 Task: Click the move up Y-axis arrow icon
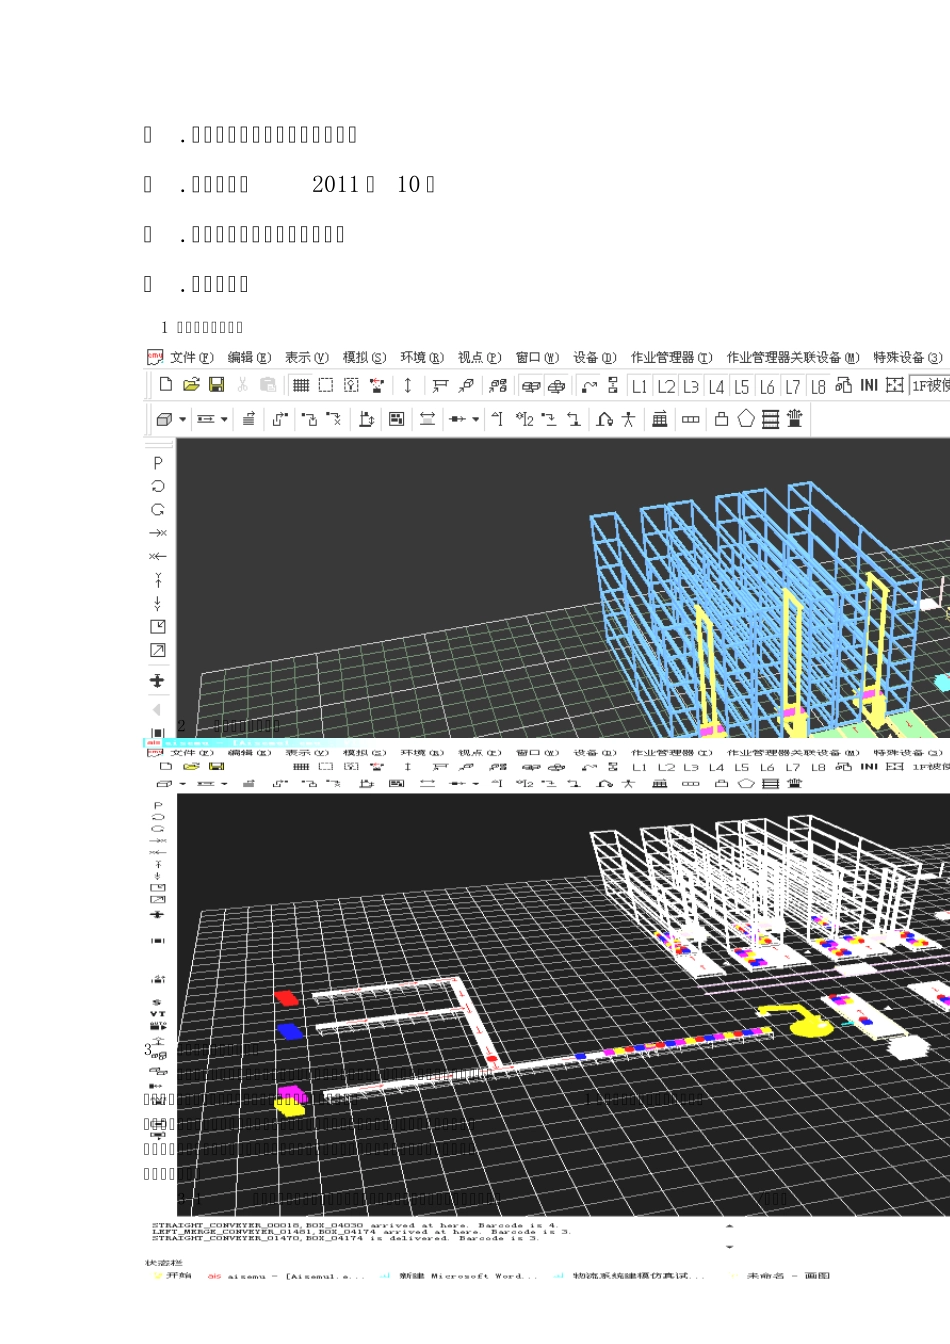click(158, 580)
